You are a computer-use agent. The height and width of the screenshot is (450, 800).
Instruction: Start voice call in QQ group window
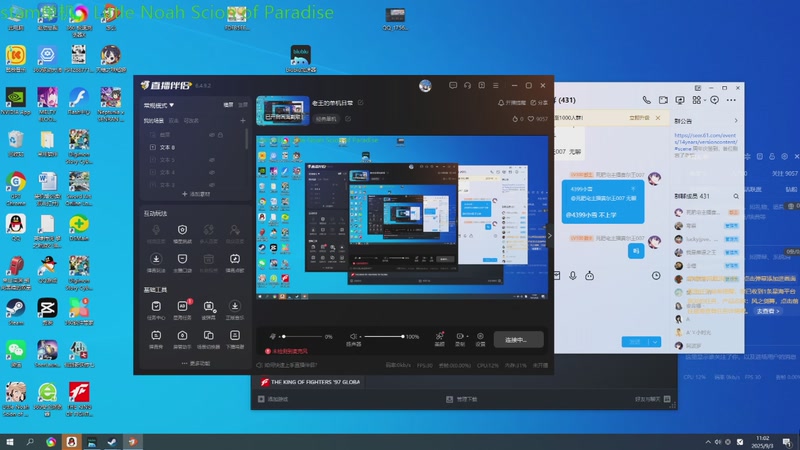click(646, 100)
